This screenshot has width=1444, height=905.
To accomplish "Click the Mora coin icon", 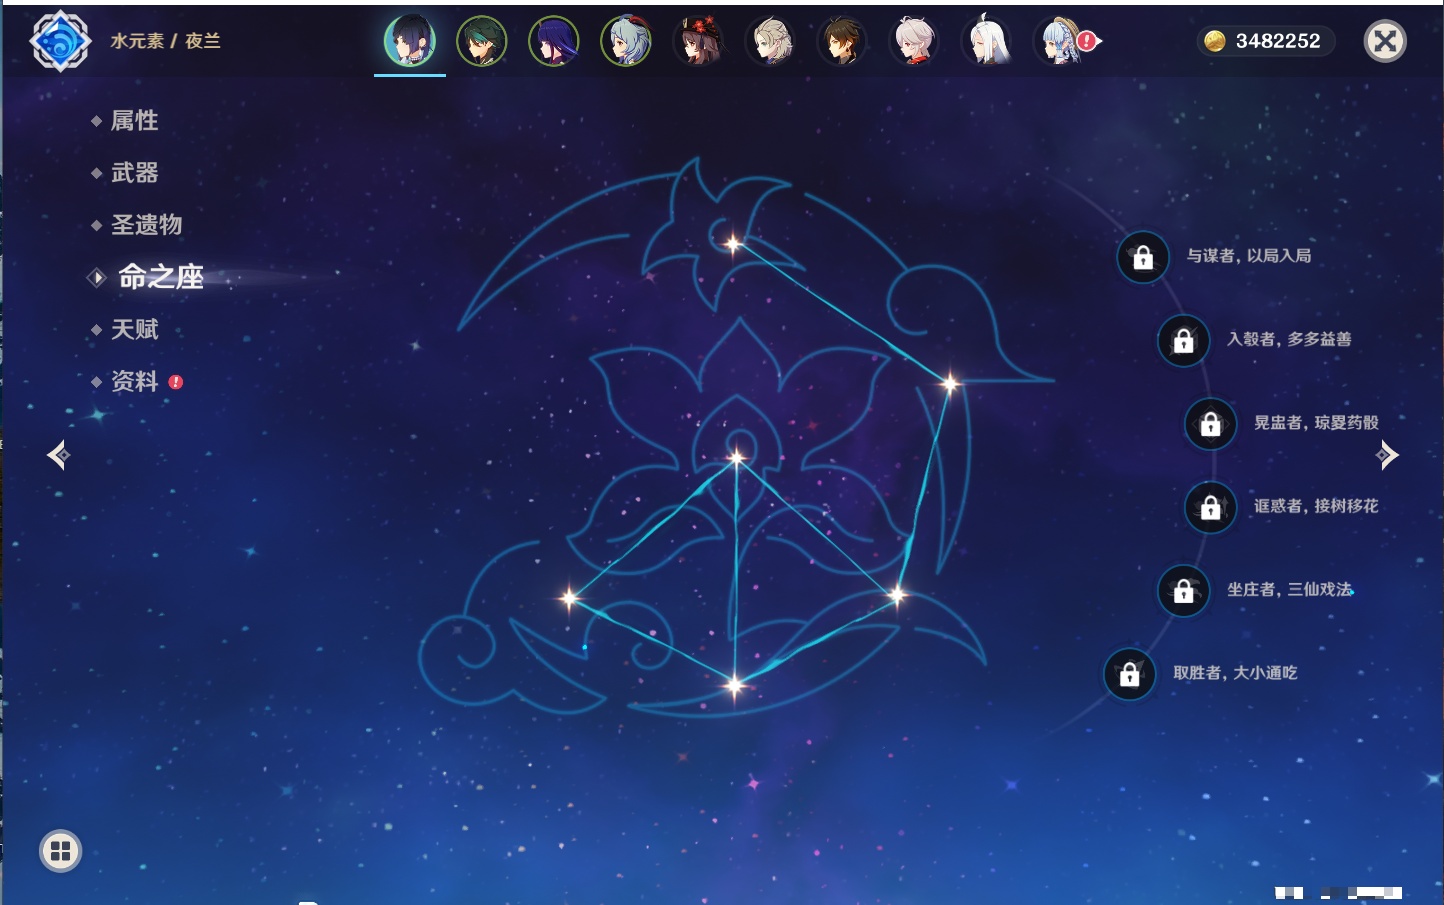I will coord(1214,41).
